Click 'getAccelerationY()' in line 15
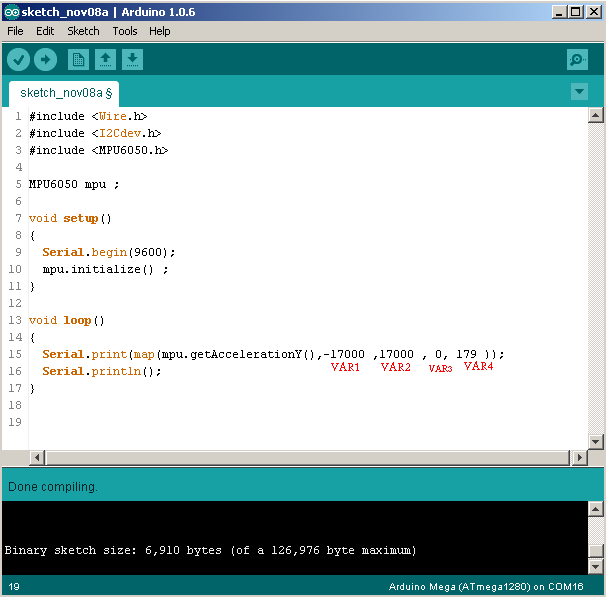 pyautogui.click(x=252, y=354)
